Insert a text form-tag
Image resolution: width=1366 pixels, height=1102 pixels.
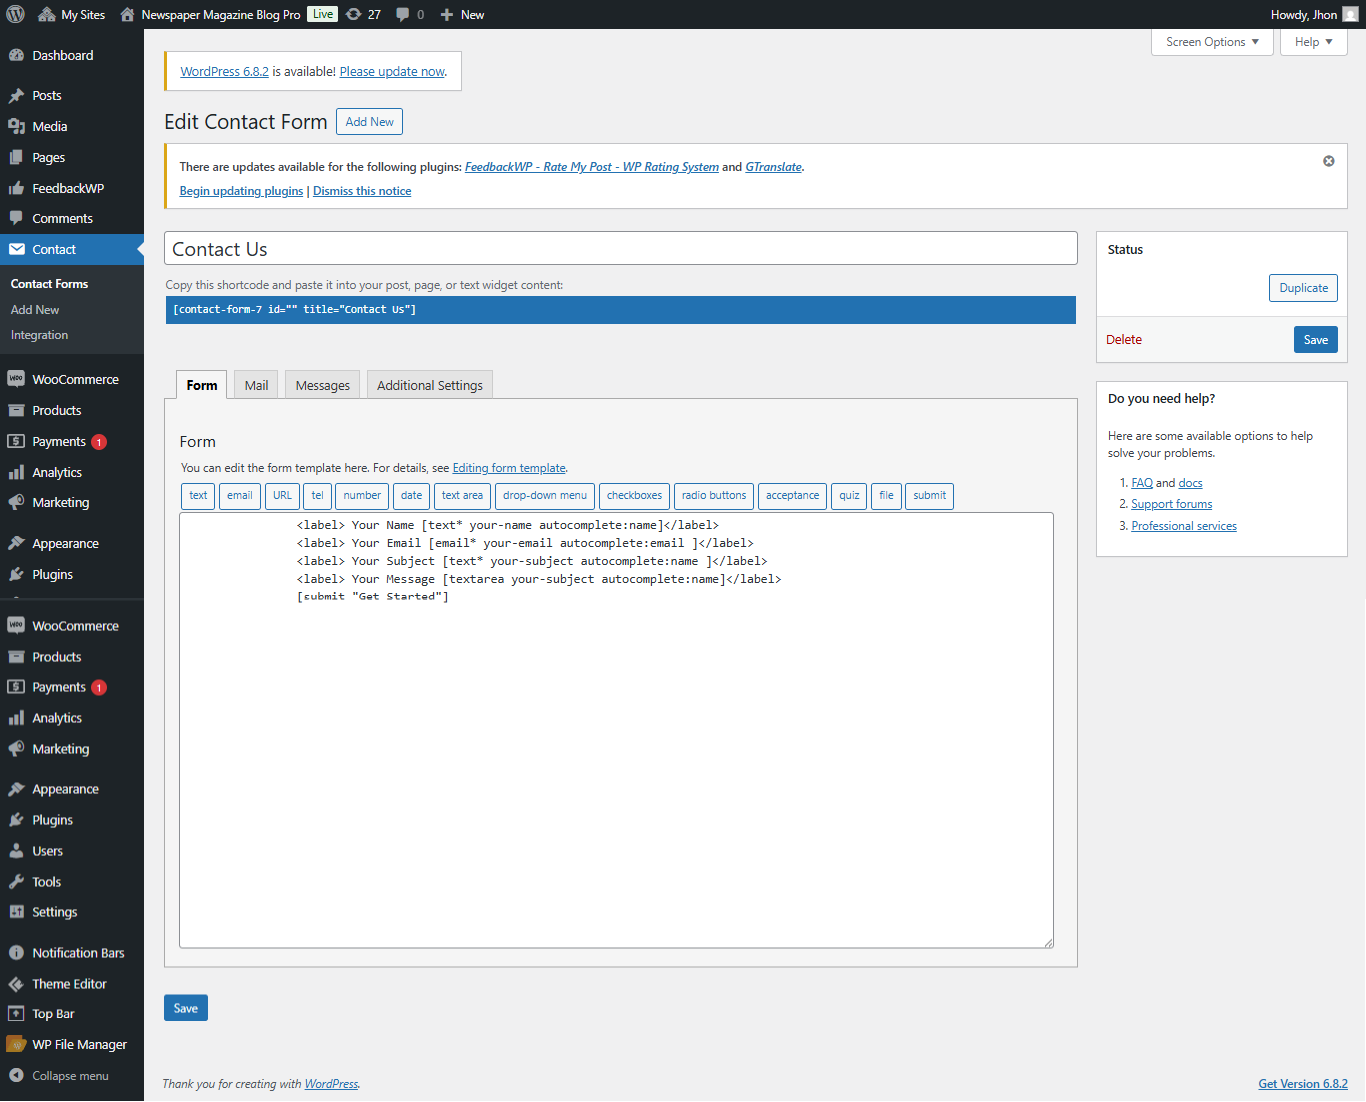(198, 496)
